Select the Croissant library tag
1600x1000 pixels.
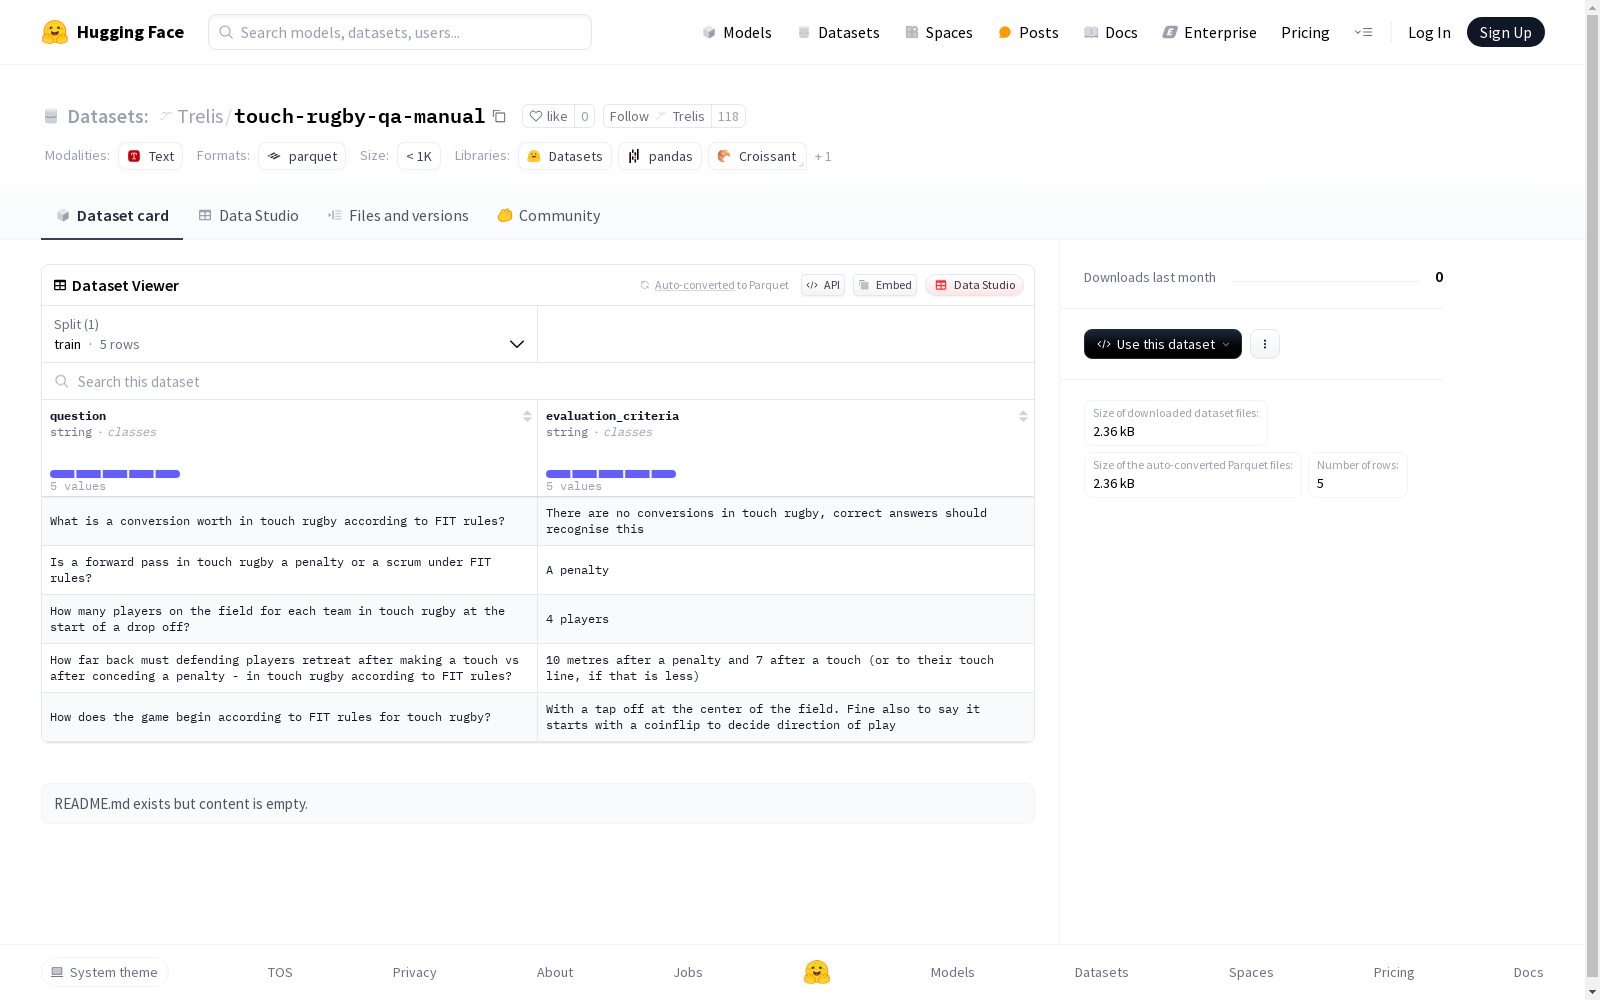click(x=757, y=156)
